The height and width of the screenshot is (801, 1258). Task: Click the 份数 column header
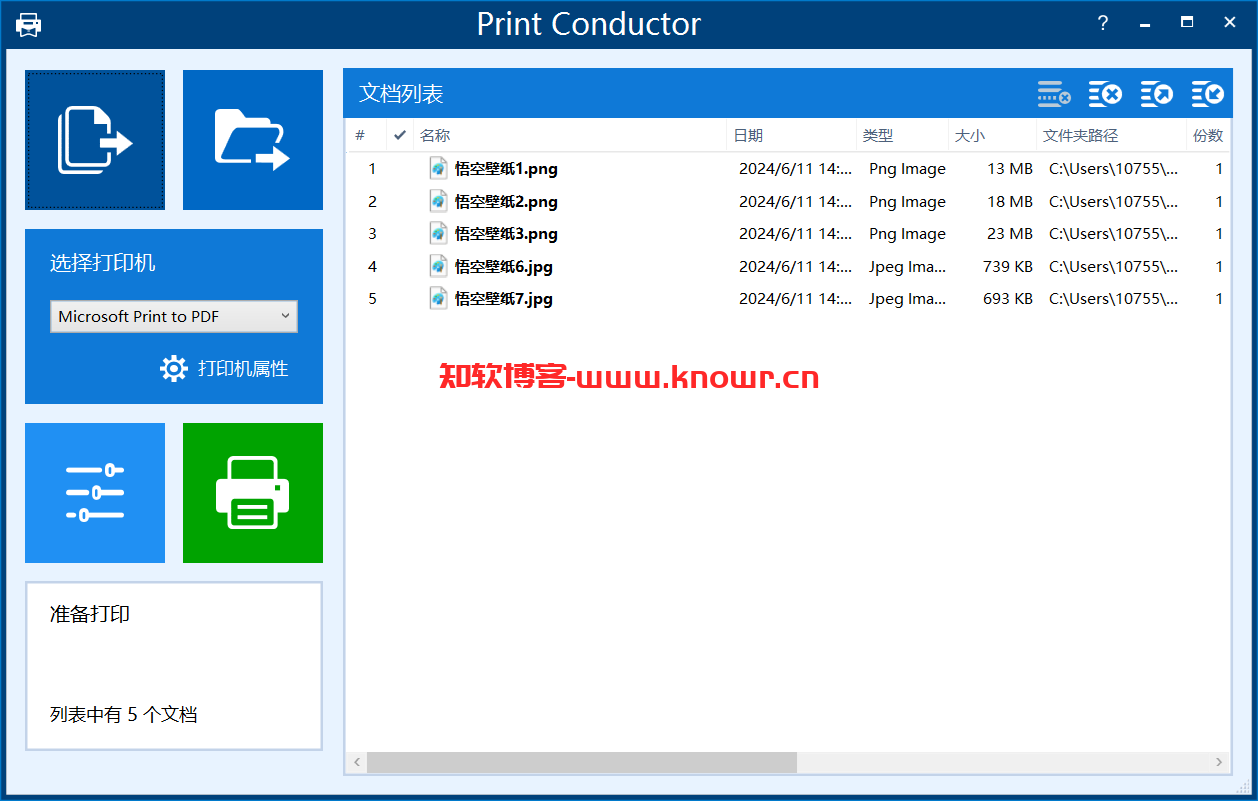pos(1208,135)
